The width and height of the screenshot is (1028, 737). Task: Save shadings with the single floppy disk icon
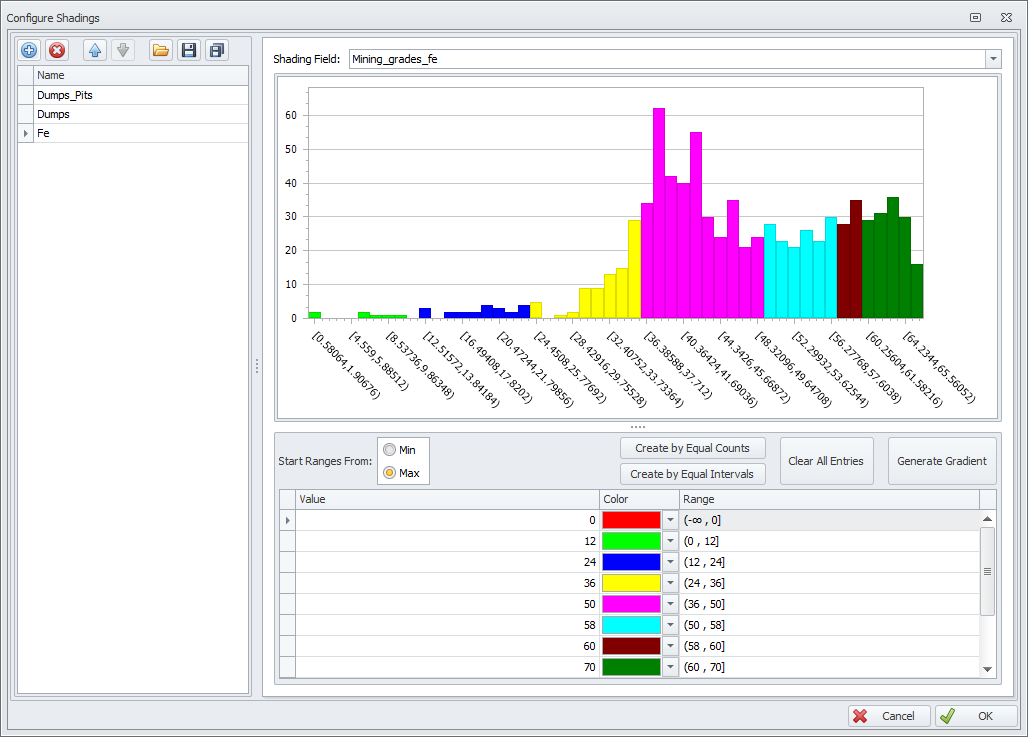click(188, 50)
